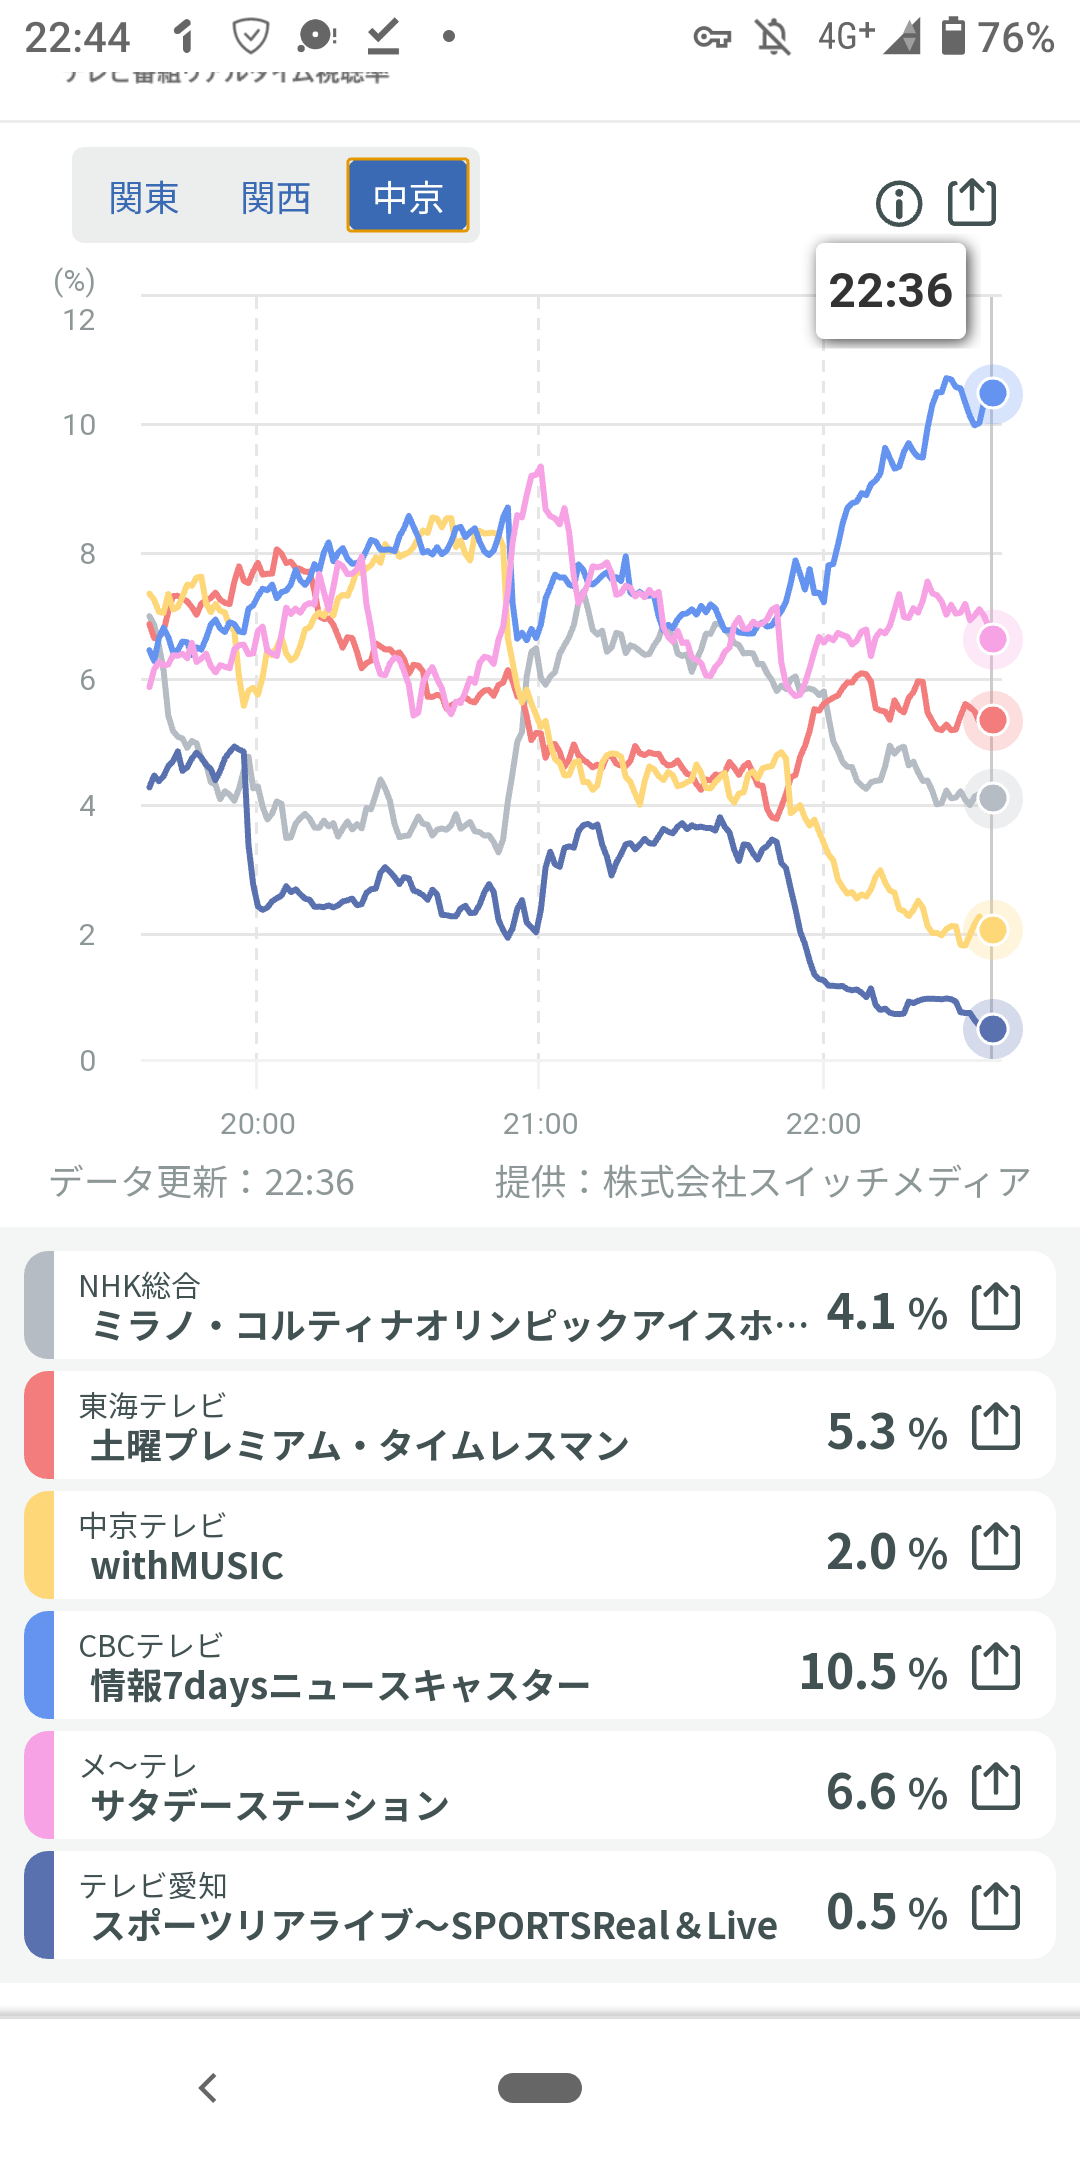Tap the yellow 中京テレビ chart data point

992,930
